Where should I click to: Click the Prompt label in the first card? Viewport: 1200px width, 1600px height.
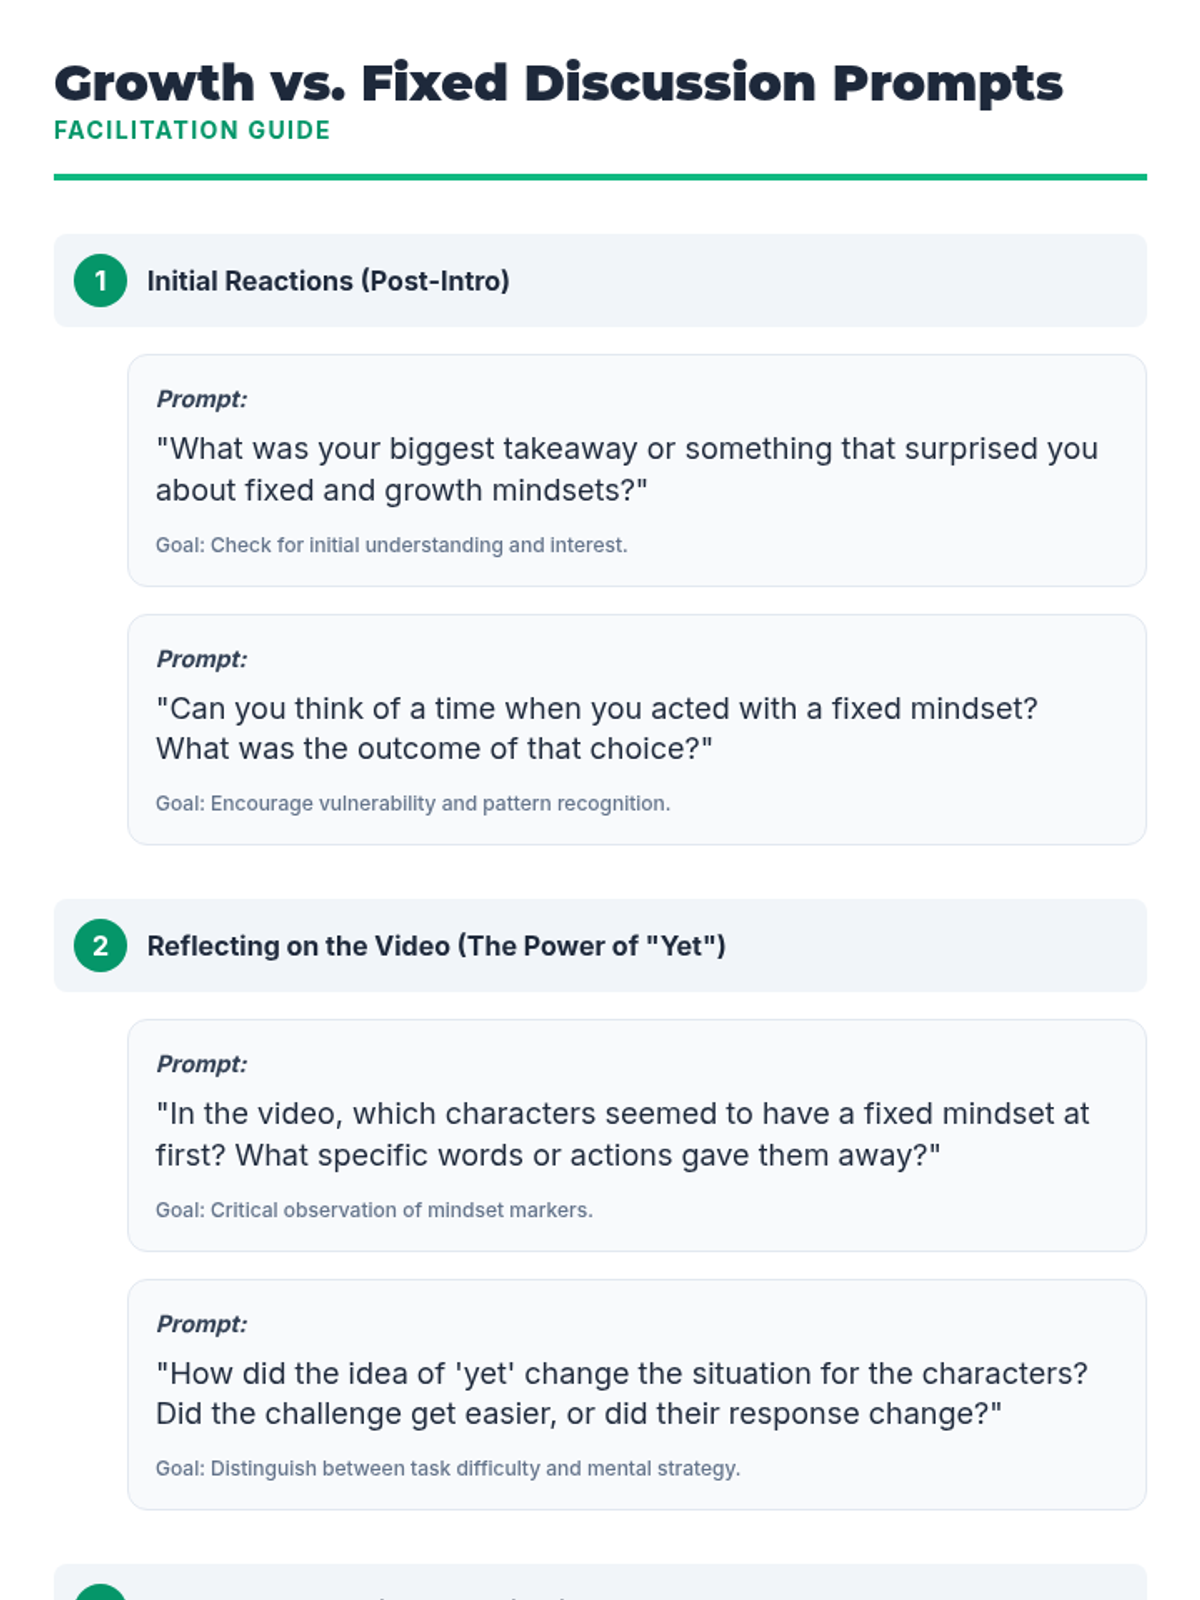(201, 399)
